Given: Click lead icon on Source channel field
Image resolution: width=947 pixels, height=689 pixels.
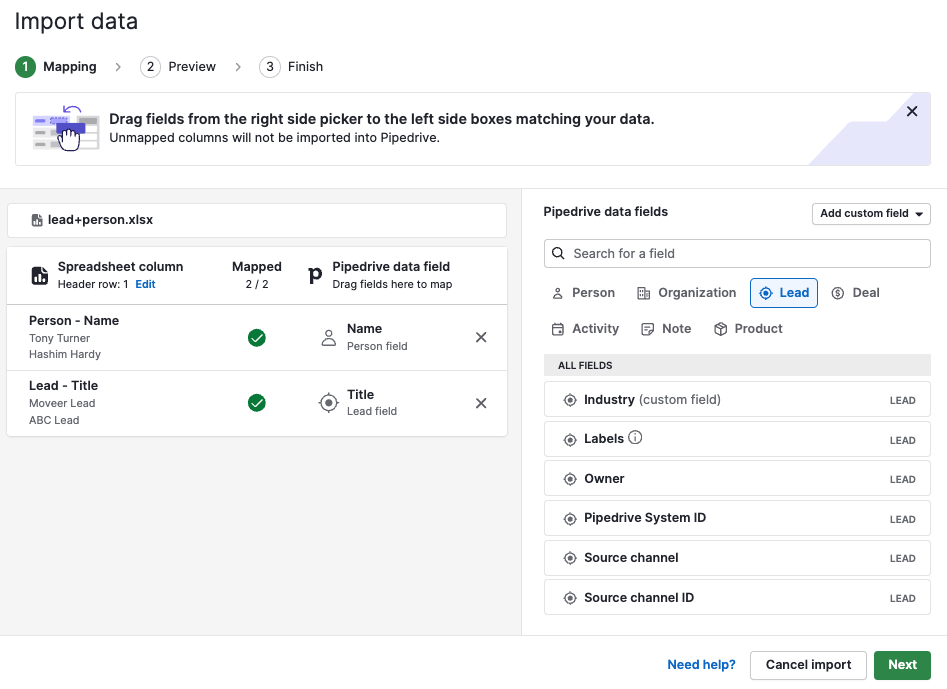Looking at the screenshot, I should pos(570,558).
